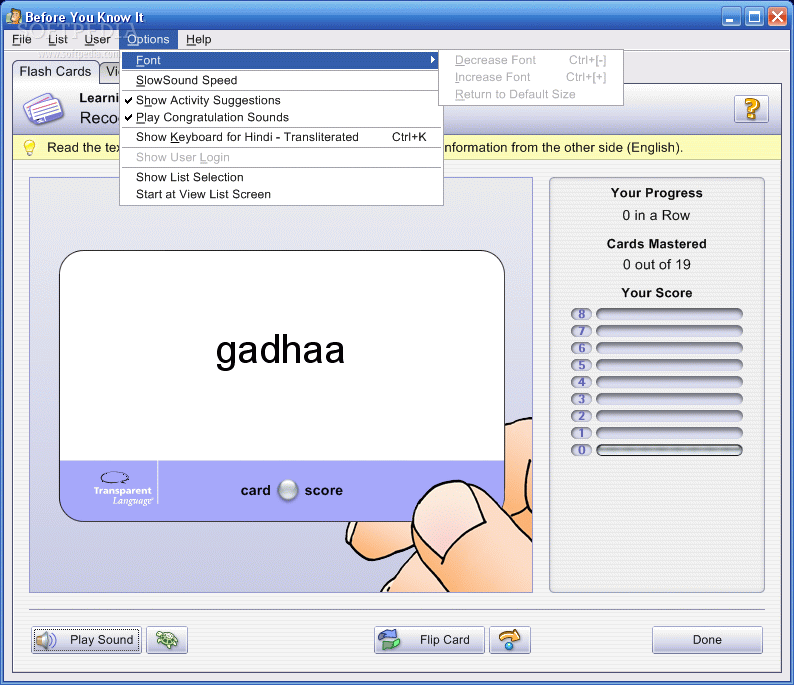Click the Flip Card button

[429, 640]
